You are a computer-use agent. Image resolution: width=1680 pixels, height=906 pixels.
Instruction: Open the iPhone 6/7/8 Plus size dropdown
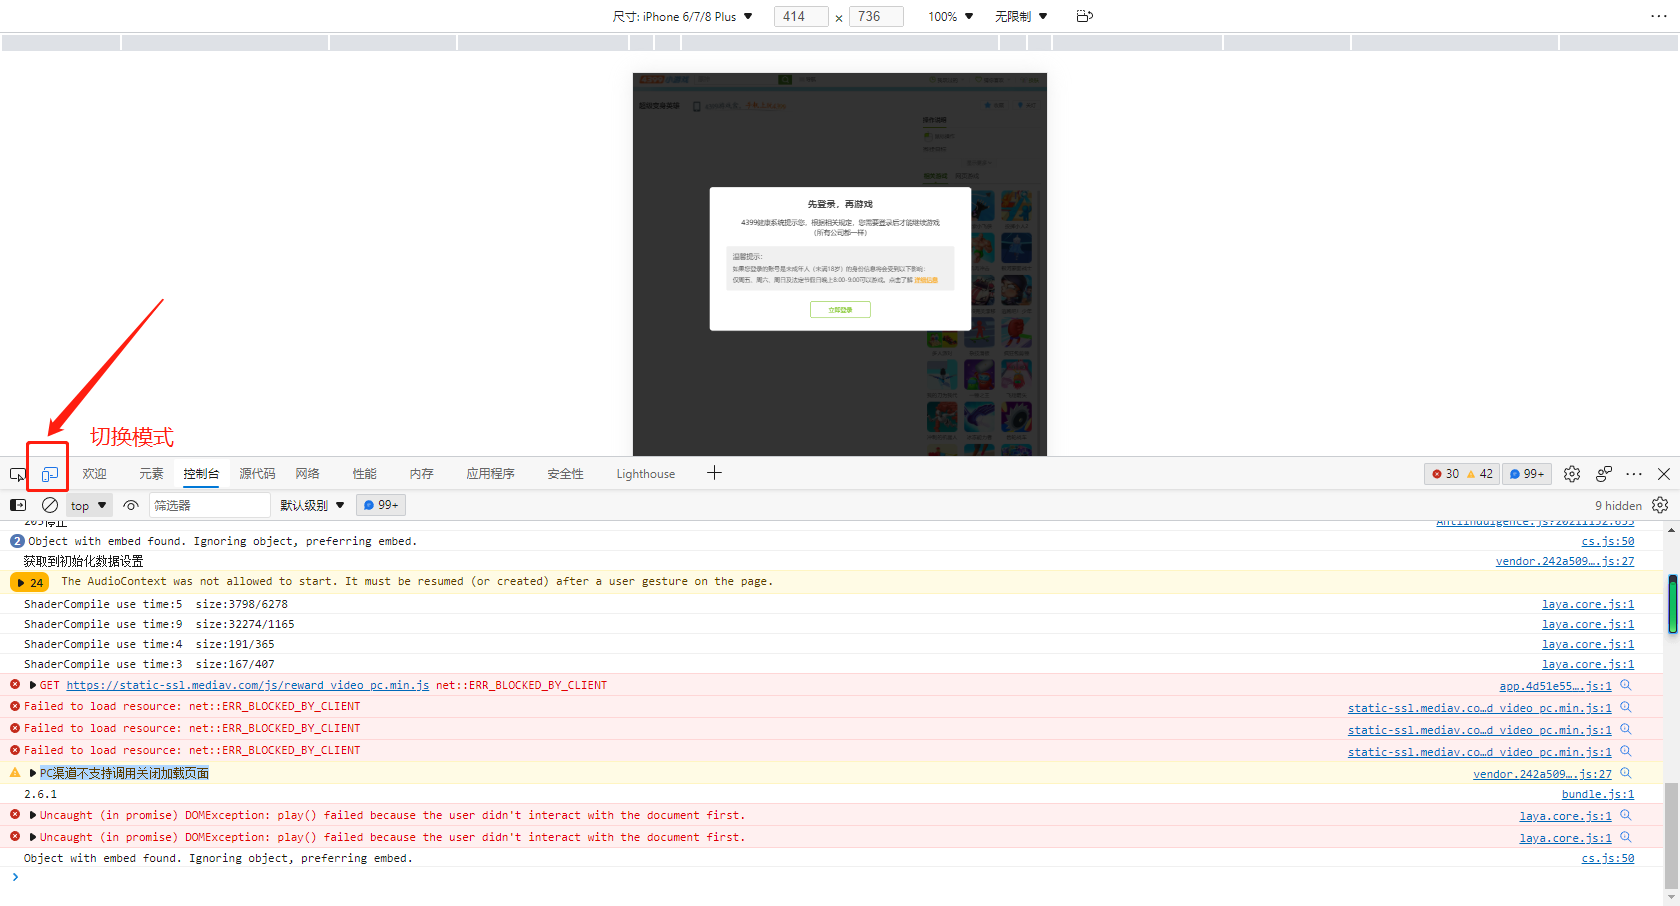pos(683,16)
